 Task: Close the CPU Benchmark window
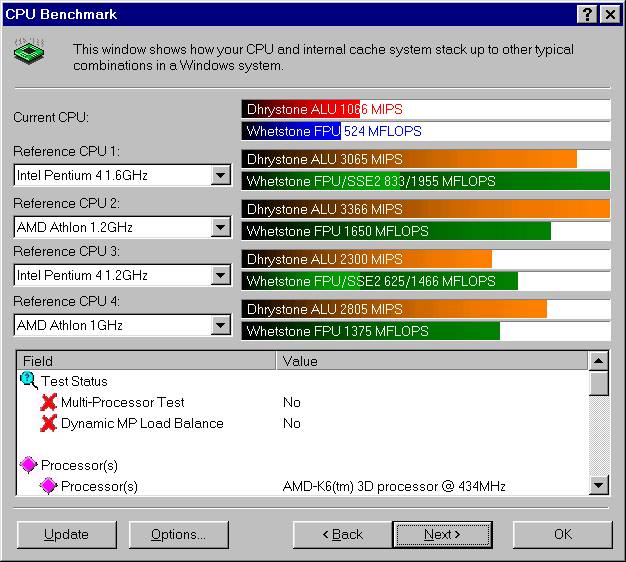coord(610,15)
